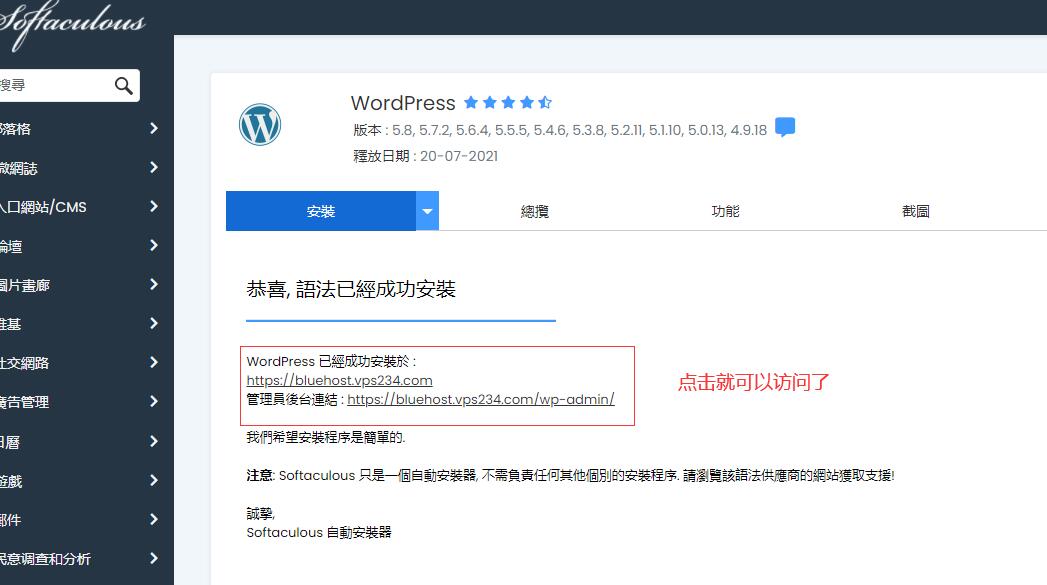Click the Softaculous 自動安裝器 signature text

point(319,532)
